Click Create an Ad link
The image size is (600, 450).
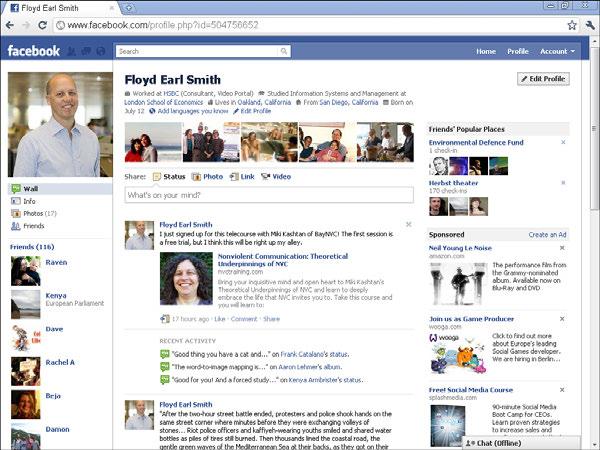pyautogui.click(x=547, y=235)
